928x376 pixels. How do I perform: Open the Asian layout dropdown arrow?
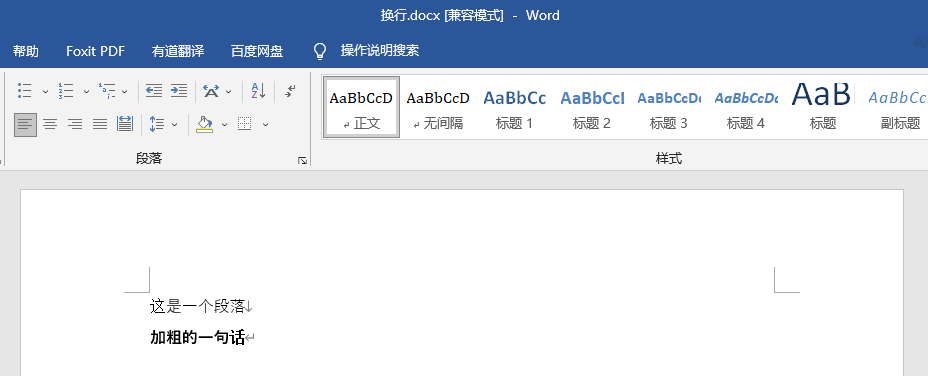[x=229, y=91]
